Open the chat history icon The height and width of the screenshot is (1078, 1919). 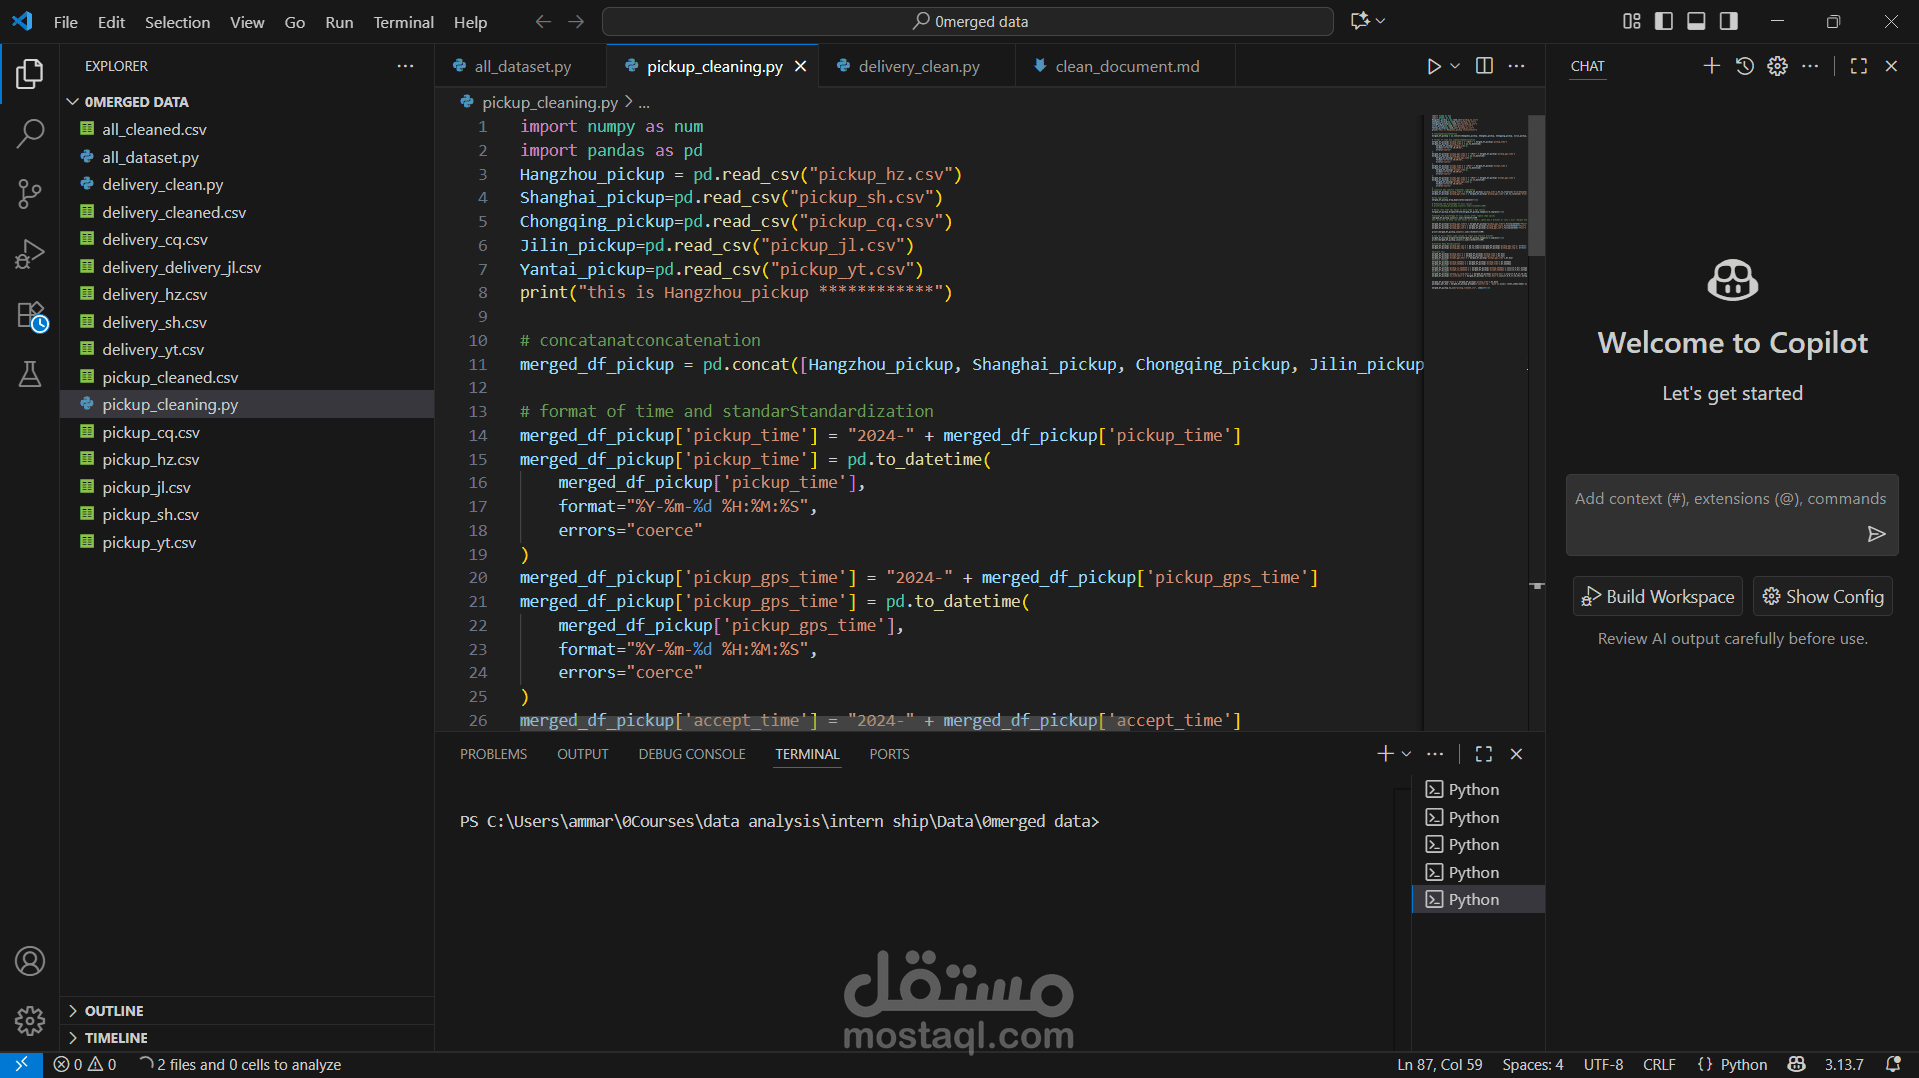click(x=1744, y=66)
